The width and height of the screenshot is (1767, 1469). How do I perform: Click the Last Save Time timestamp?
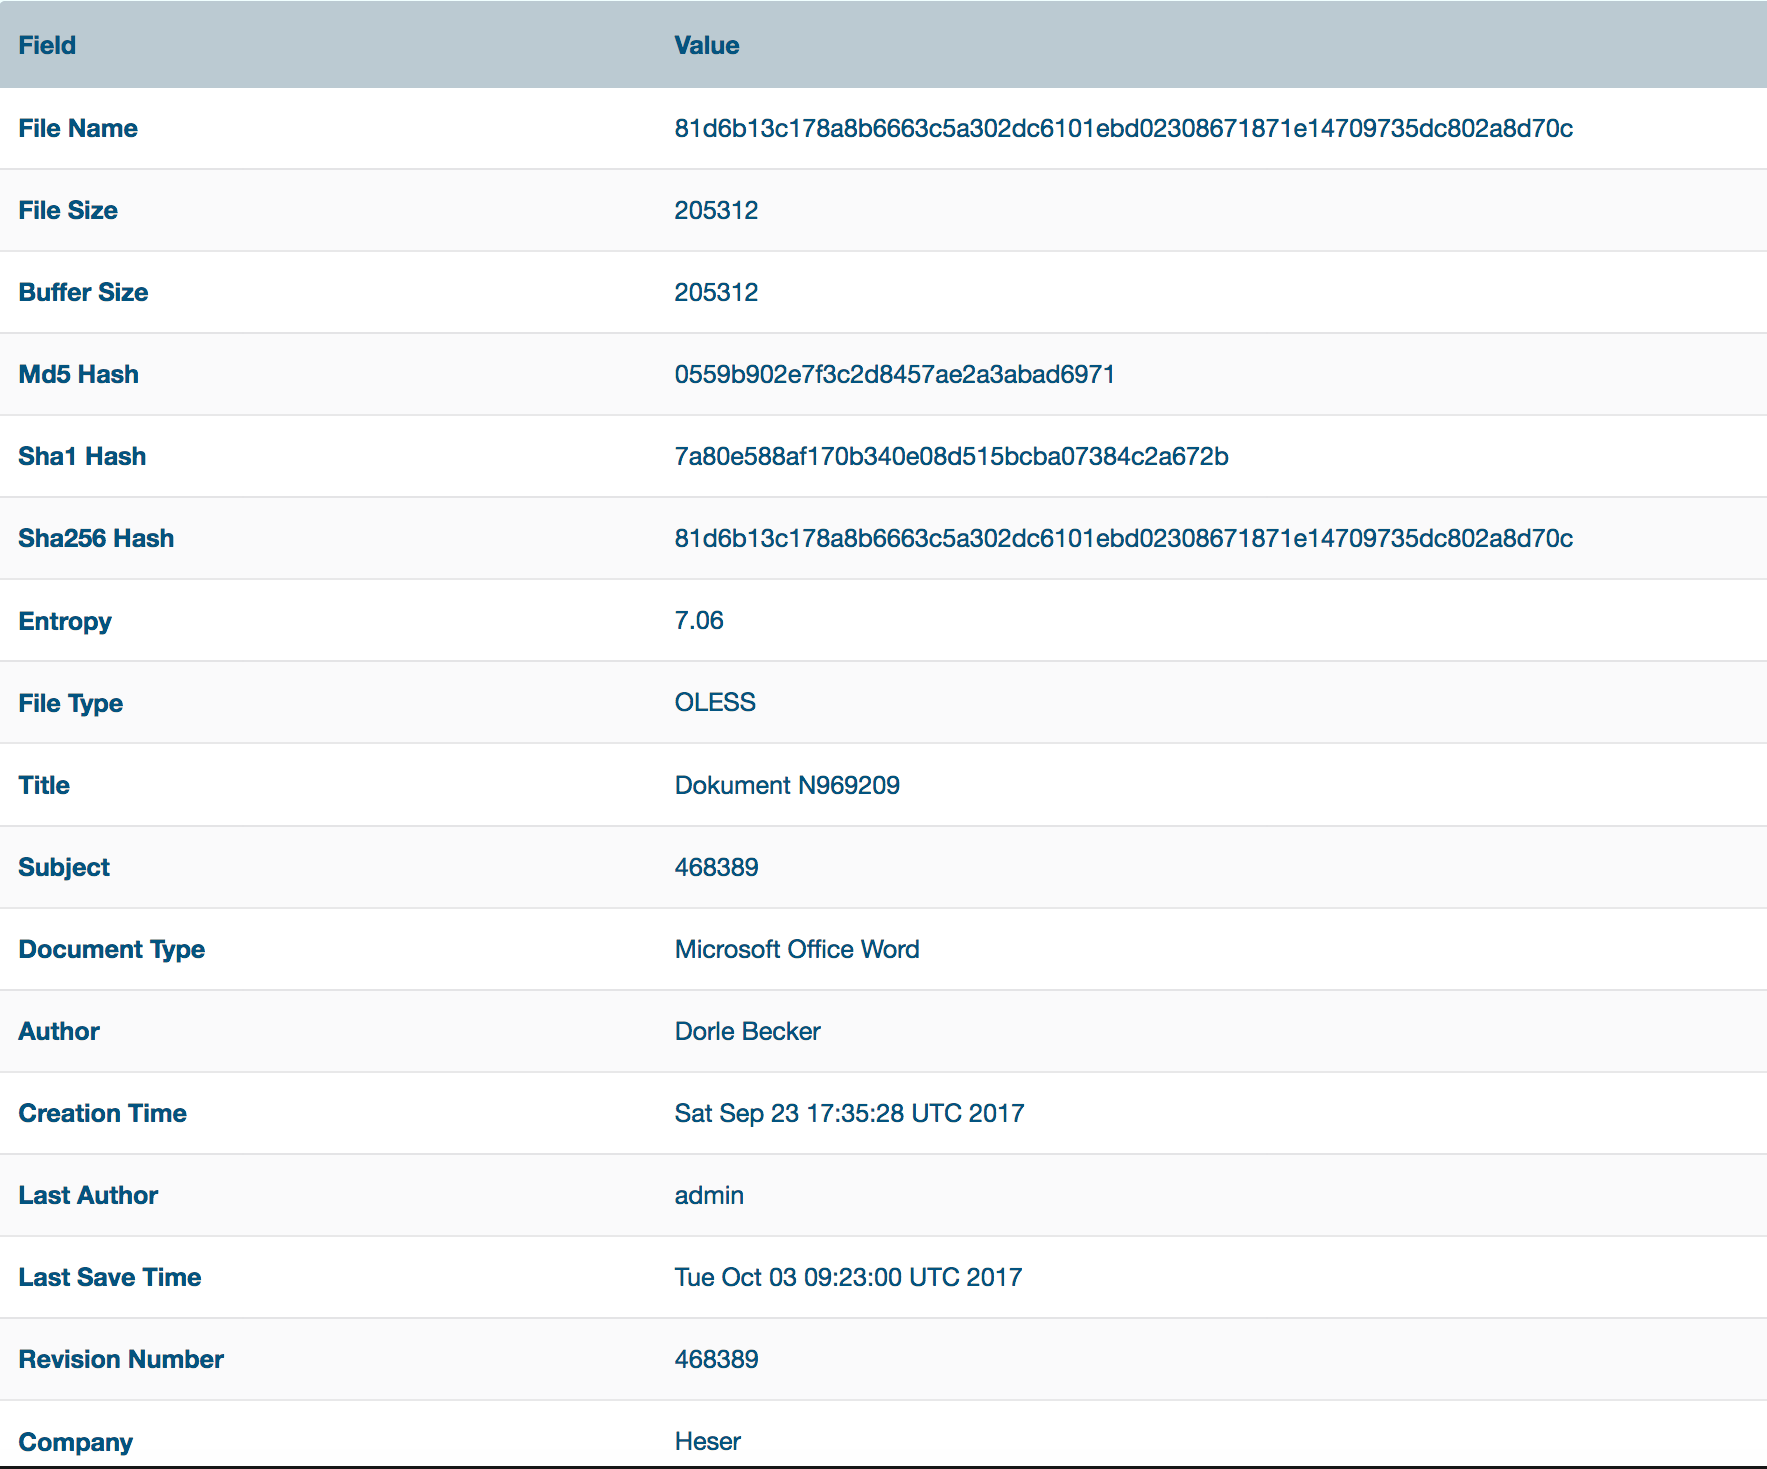(x=848, y=1278)
